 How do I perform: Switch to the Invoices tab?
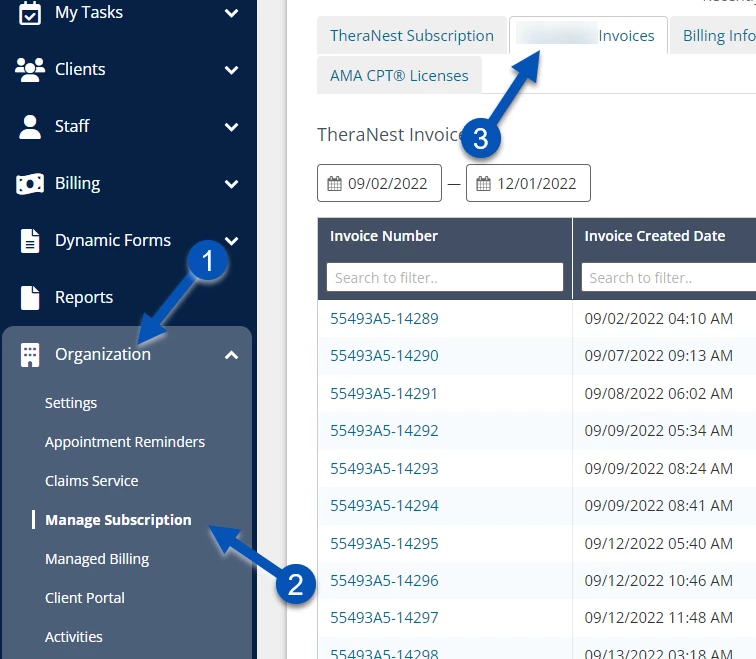click(588, 36)
